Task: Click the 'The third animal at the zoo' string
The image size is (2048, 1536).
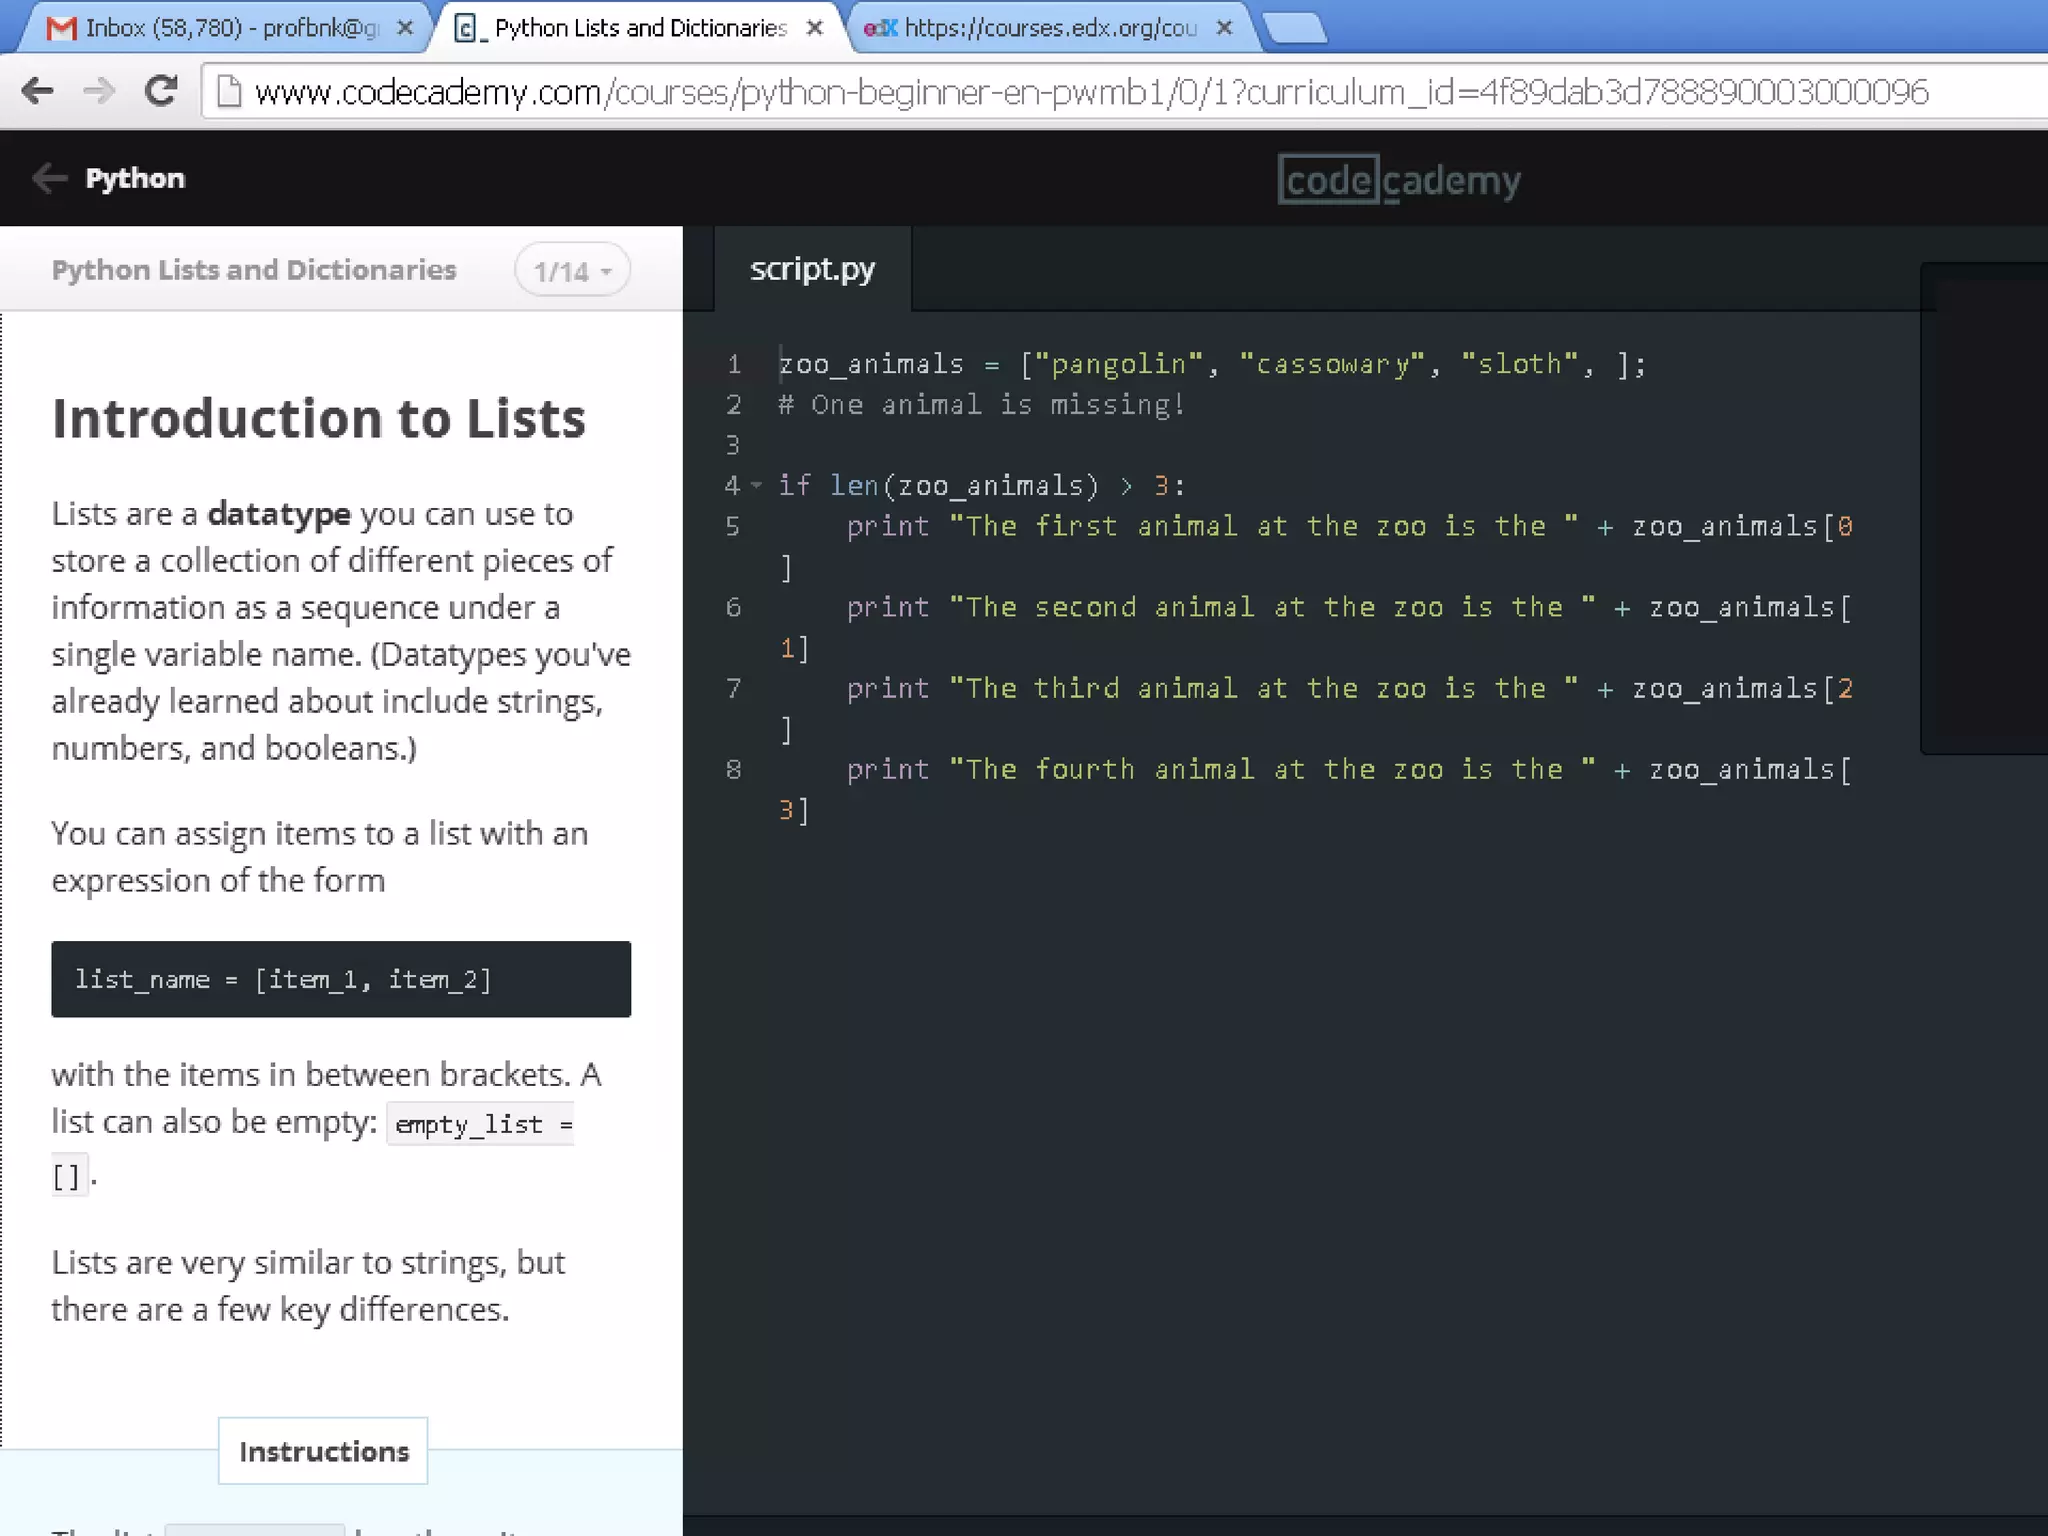Action: (x=1263, y=688)
